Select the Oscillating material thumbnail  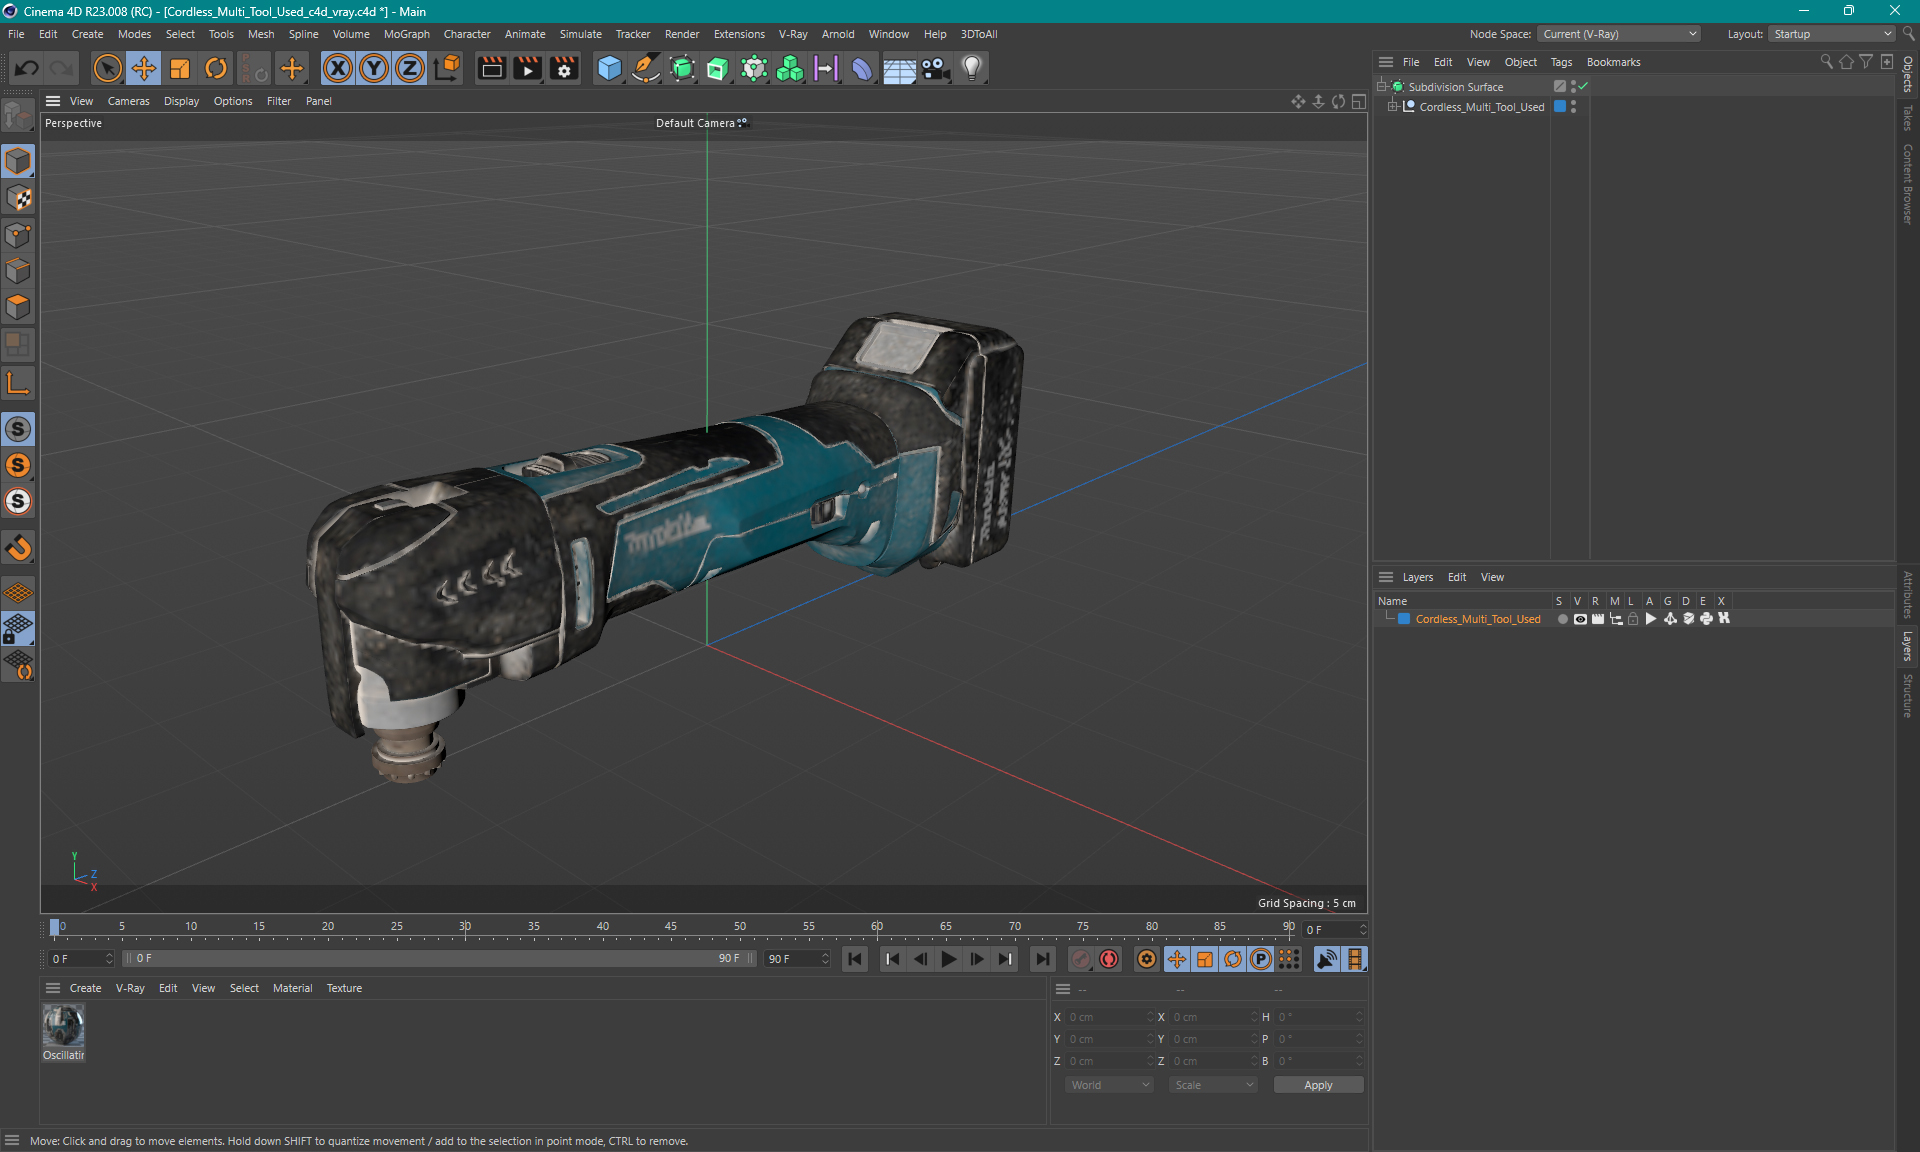63,1025
